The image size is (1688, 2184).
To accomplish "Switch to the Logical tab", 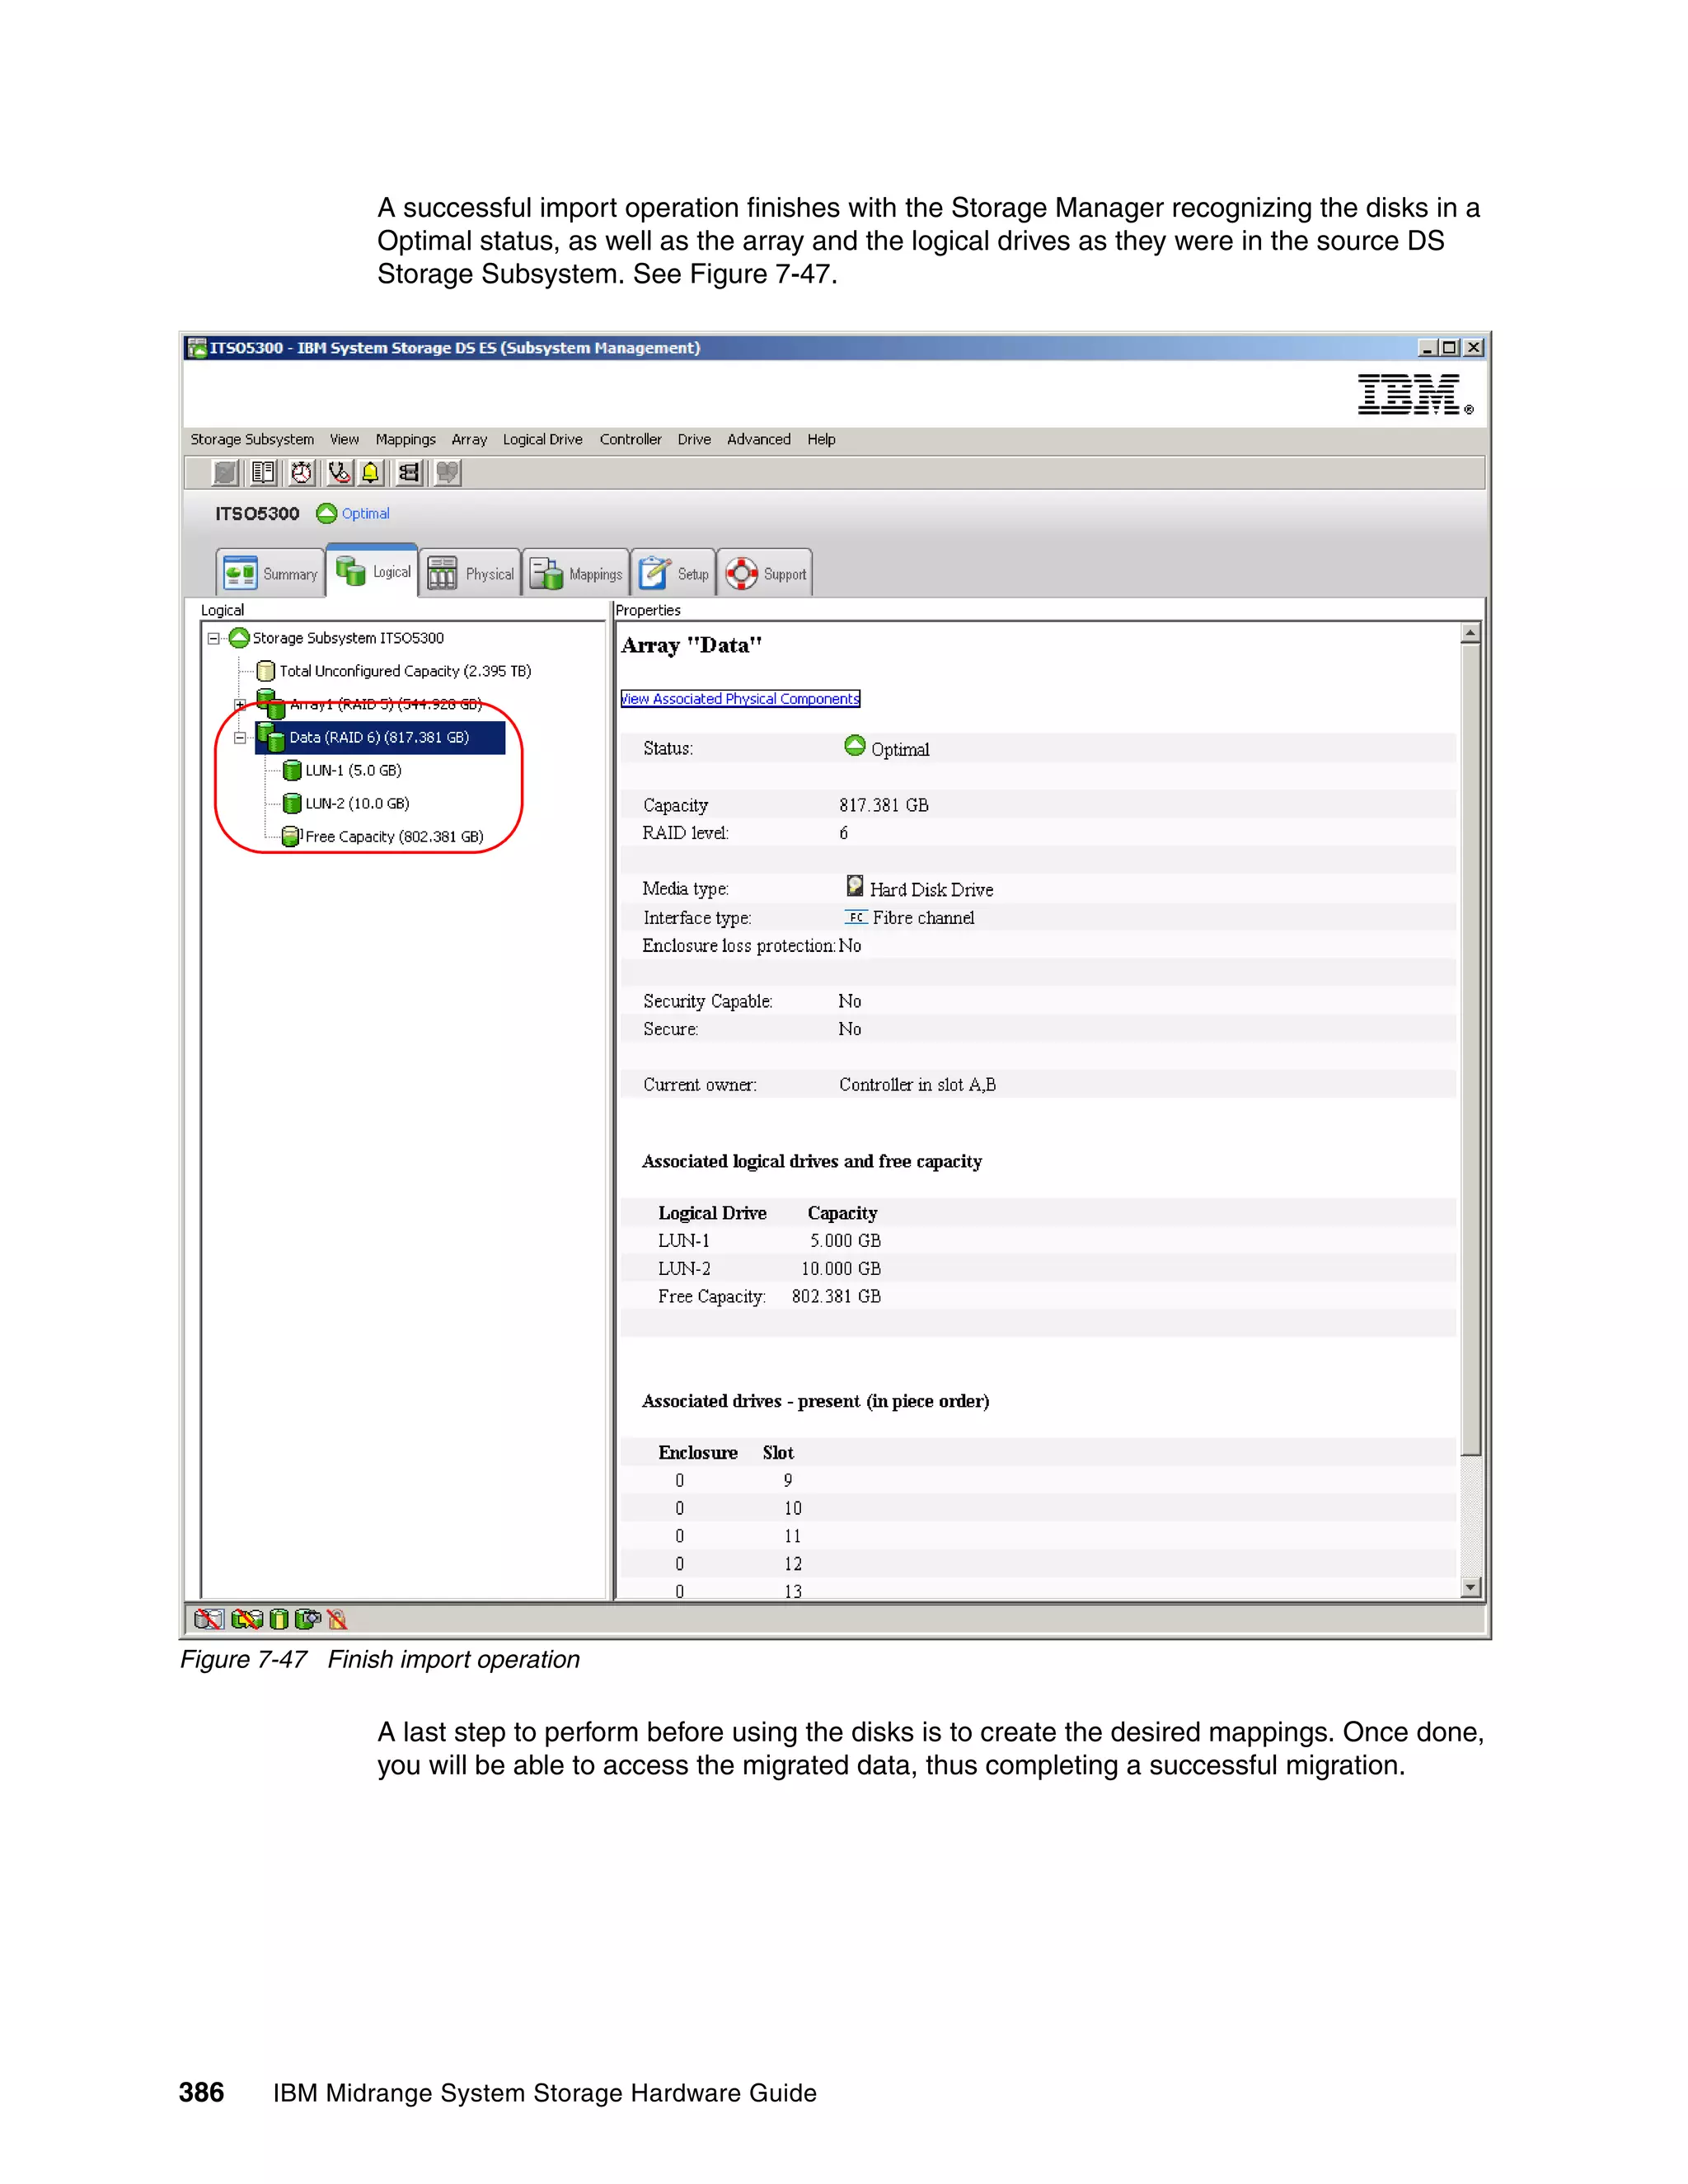I will point(372,571).
